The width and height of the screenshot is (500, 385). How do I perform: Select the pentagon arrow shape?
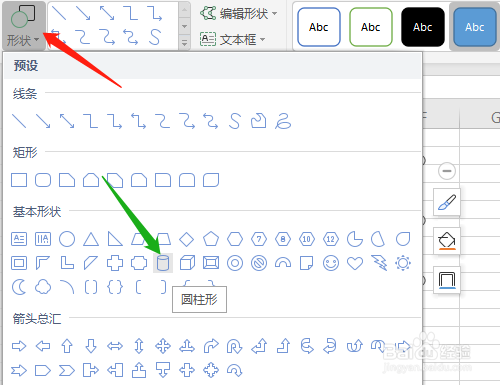[43, 370]
